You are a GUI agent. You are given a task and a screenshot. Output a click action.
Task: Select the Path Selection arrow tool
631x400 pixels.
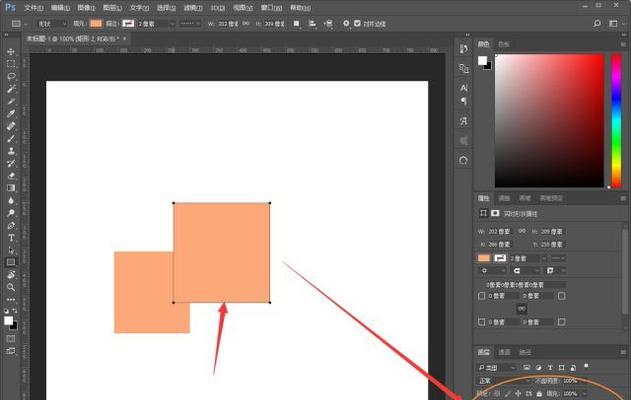11,250
